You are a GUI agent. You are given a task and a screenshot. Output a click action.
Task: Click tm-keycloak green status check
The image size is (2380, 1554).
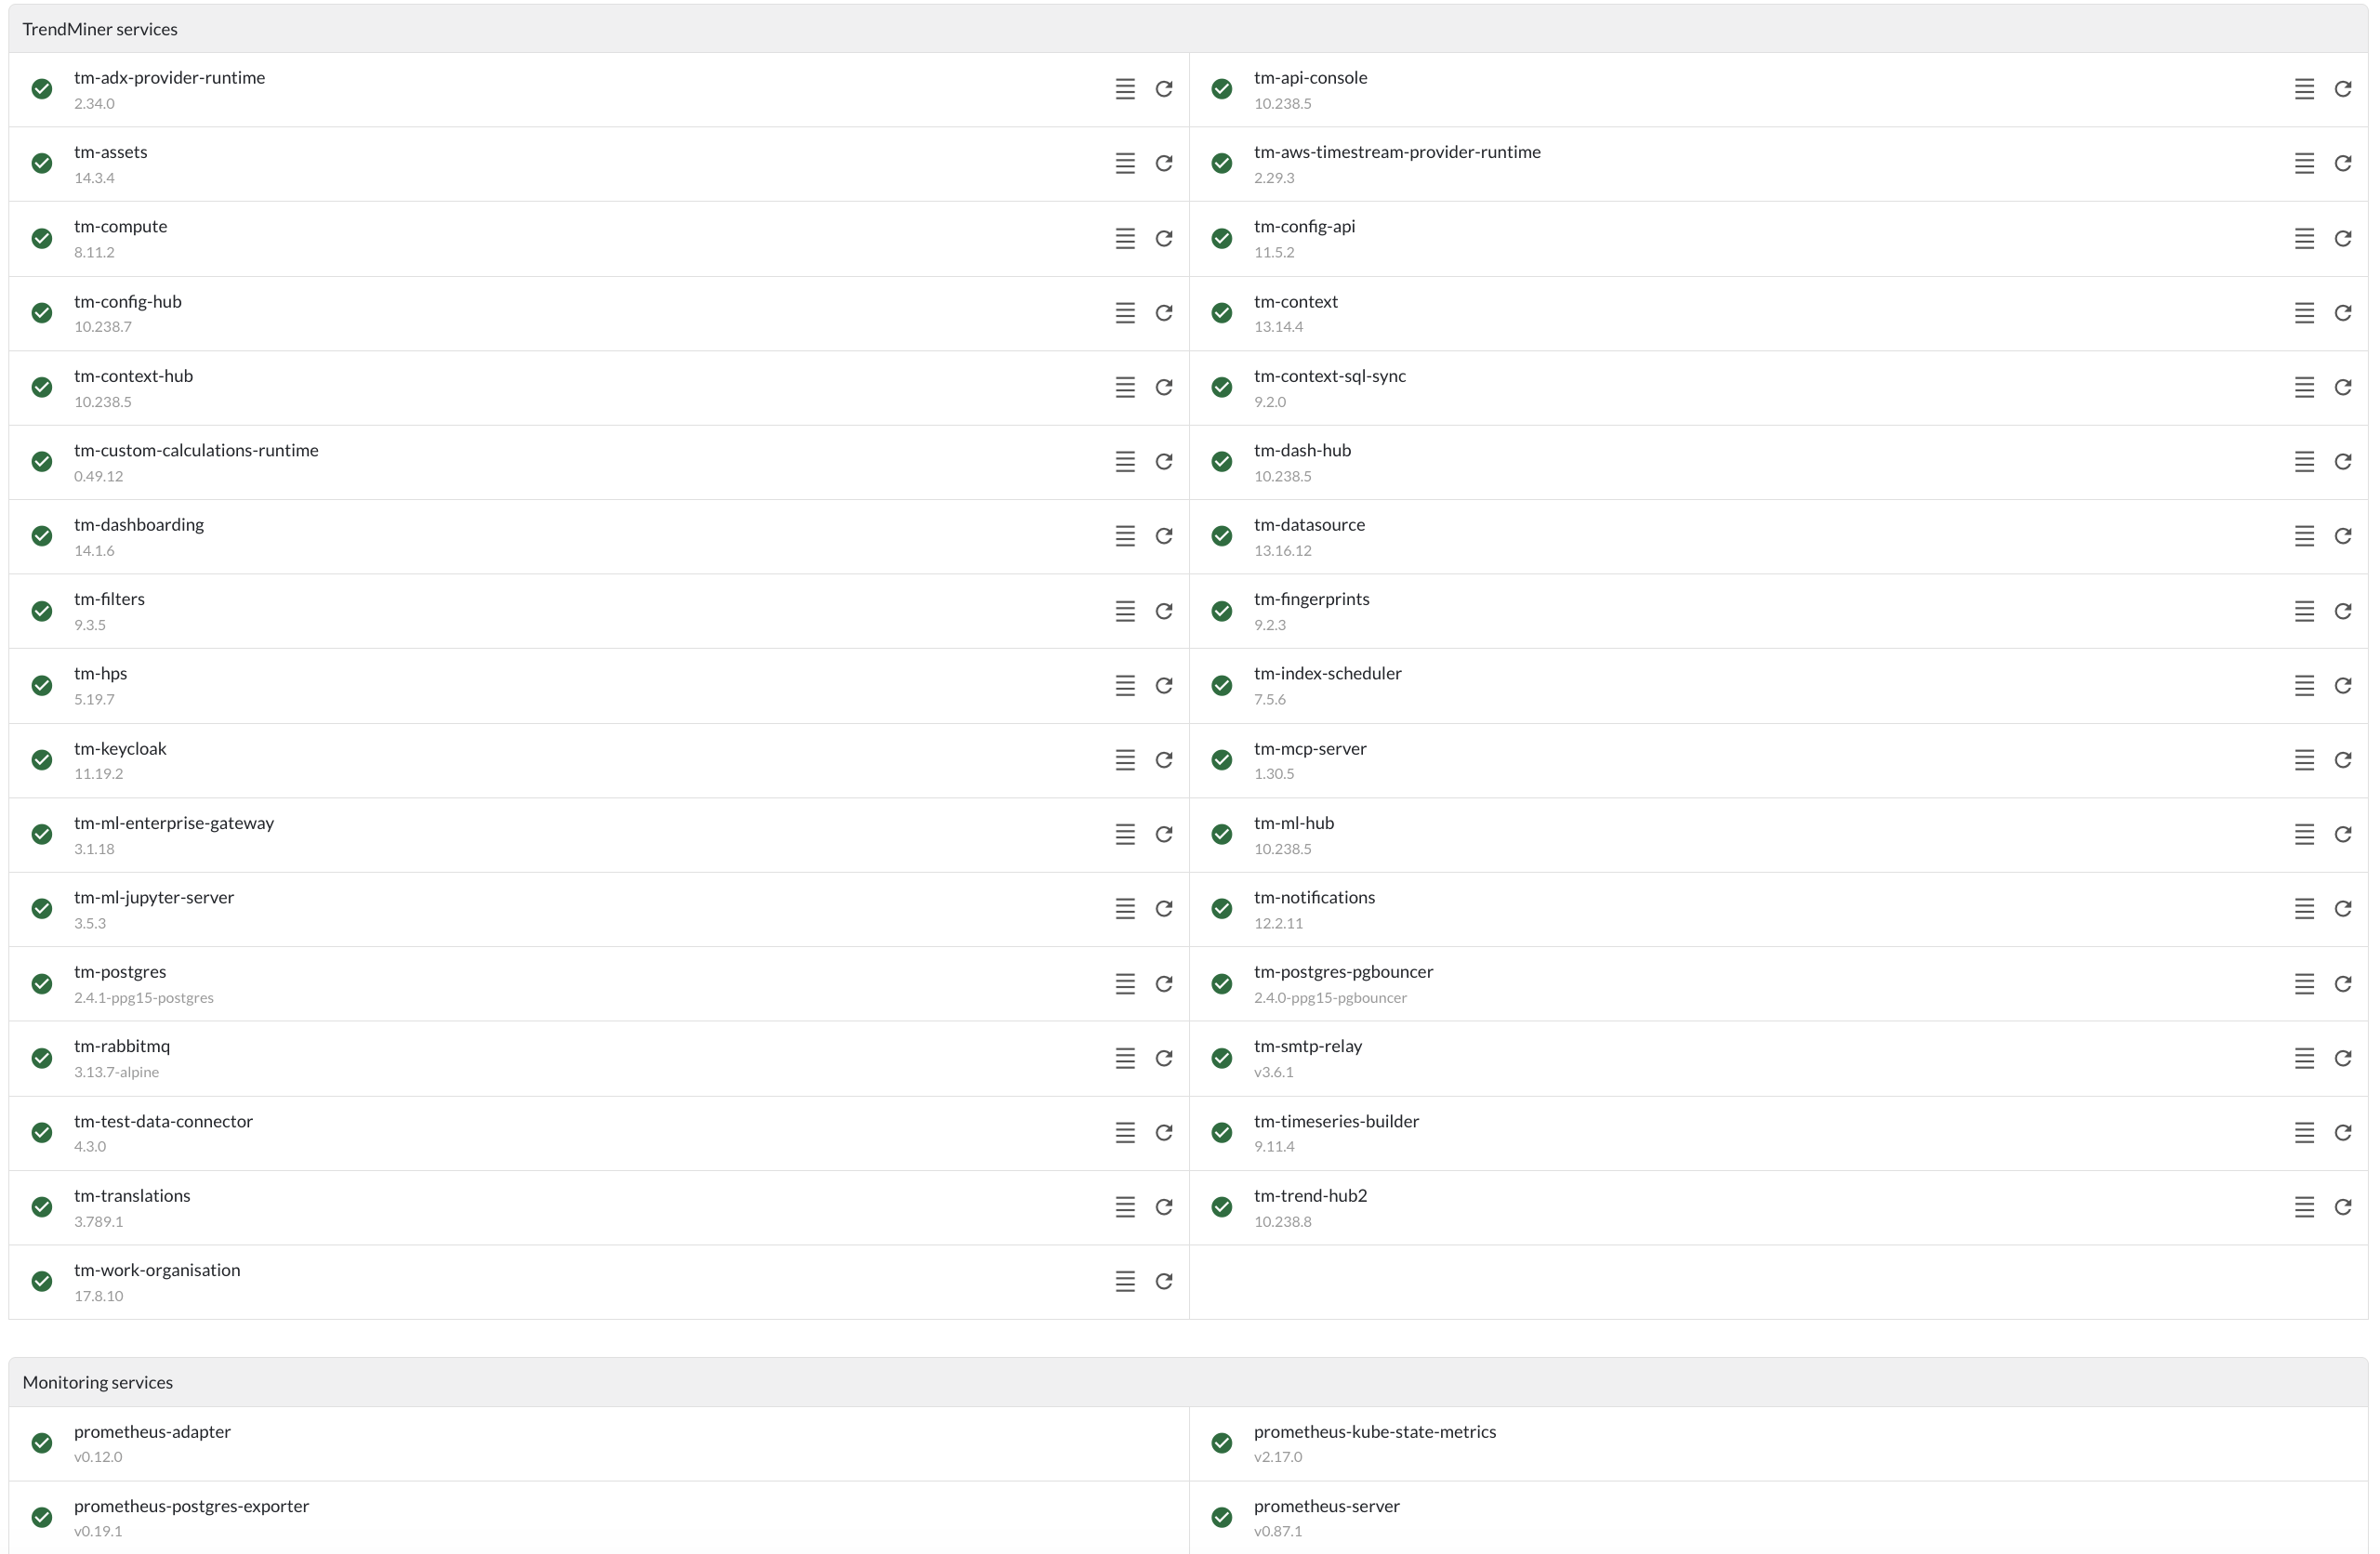(x=42, y=760)
